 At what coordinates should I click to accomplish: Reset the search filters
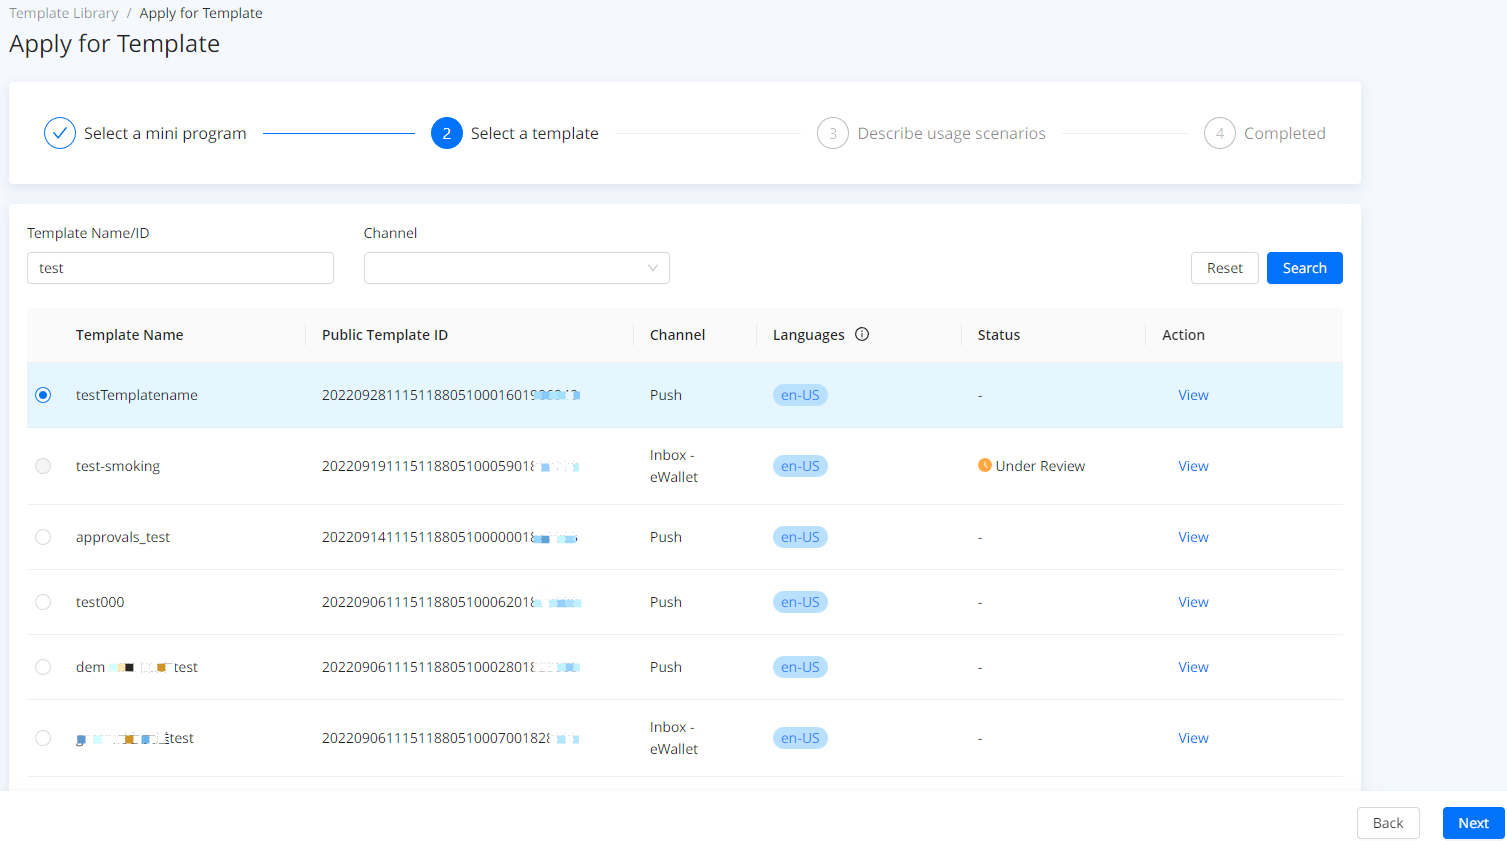click(1224, 268)
